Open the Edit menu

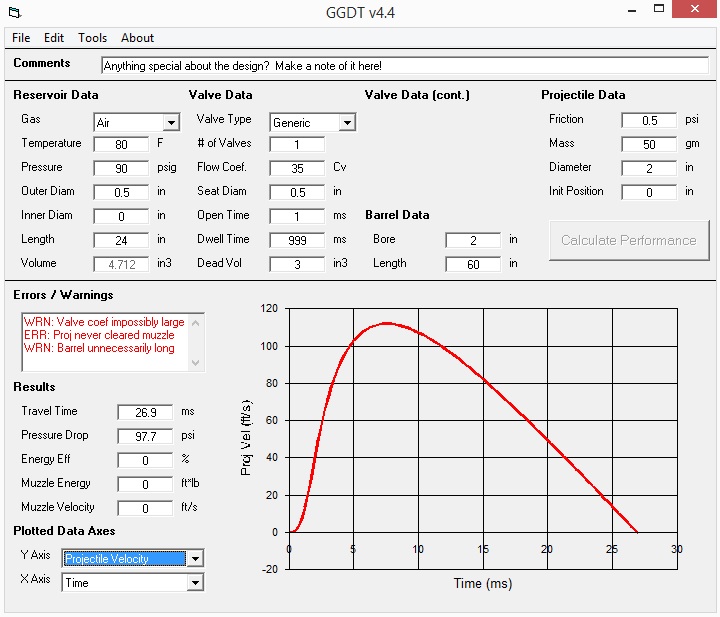tap(54, 38)
